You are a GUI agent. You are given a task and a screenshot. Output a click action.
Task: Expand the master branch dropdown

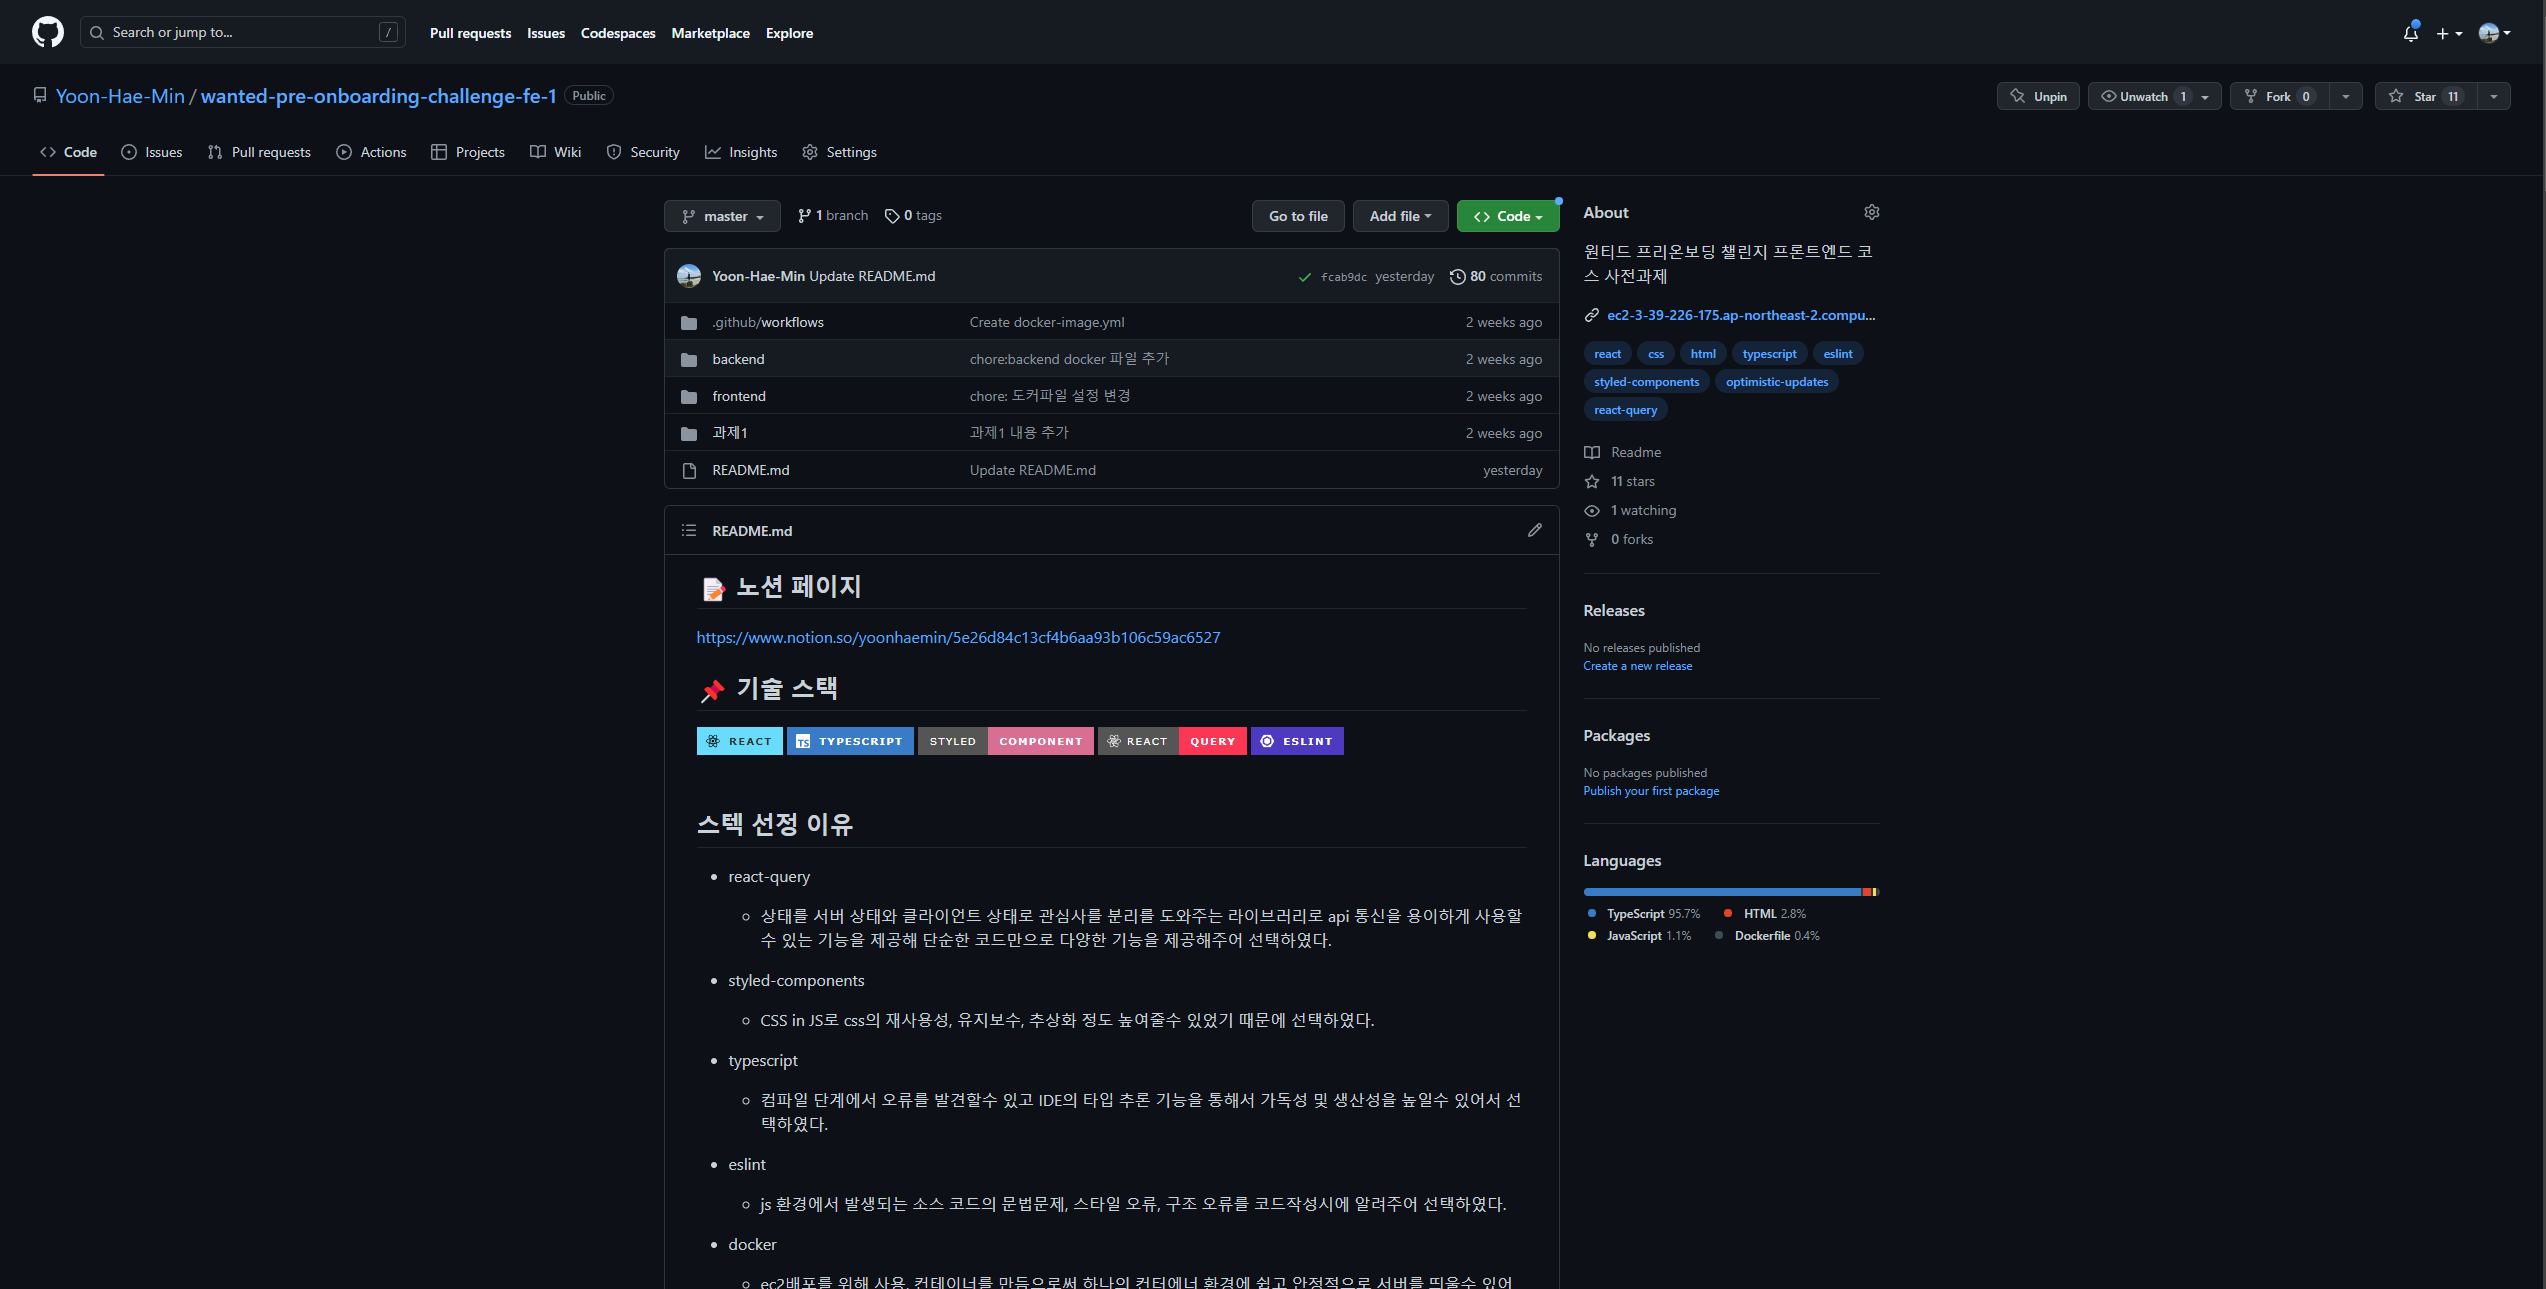click(722, 216)
